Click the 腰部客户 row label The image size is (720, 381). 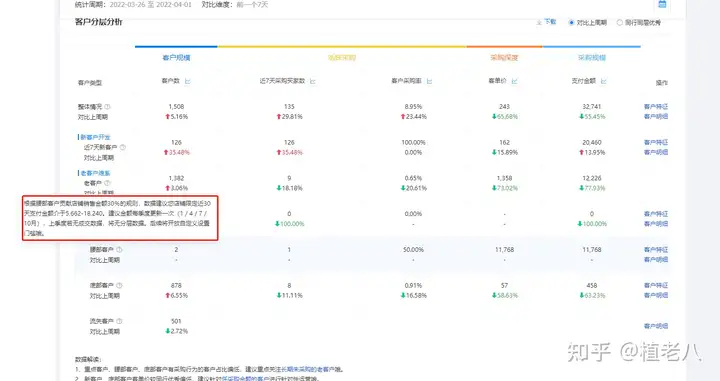pos(101,250)
